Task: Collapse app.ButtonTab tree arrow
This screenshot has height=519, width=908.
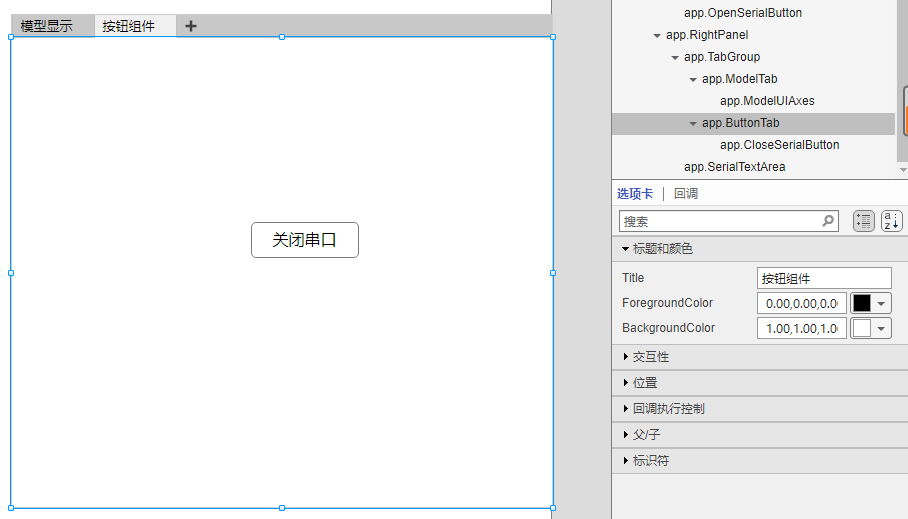Action: click(693, 123)
